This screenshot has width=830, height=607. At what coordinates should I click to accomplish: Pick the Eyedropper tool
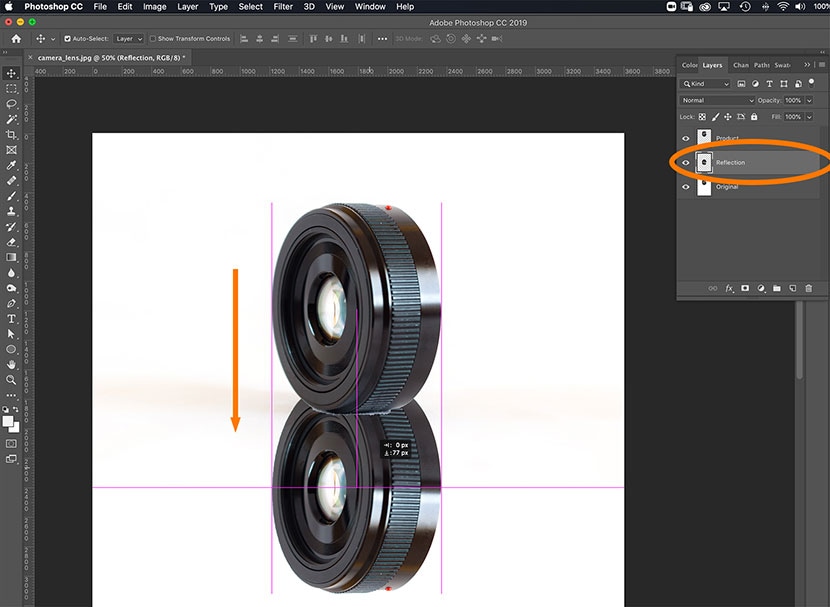coord(11,165)
